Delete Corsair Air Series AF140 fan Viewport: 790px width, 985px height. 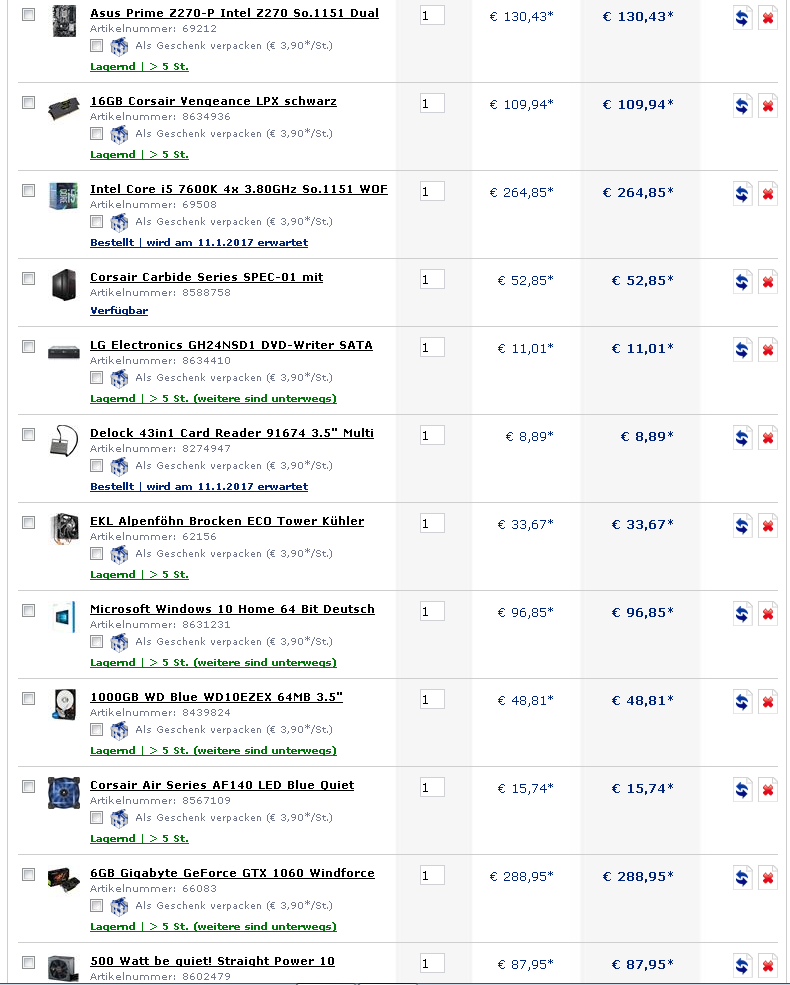point(767,789)
